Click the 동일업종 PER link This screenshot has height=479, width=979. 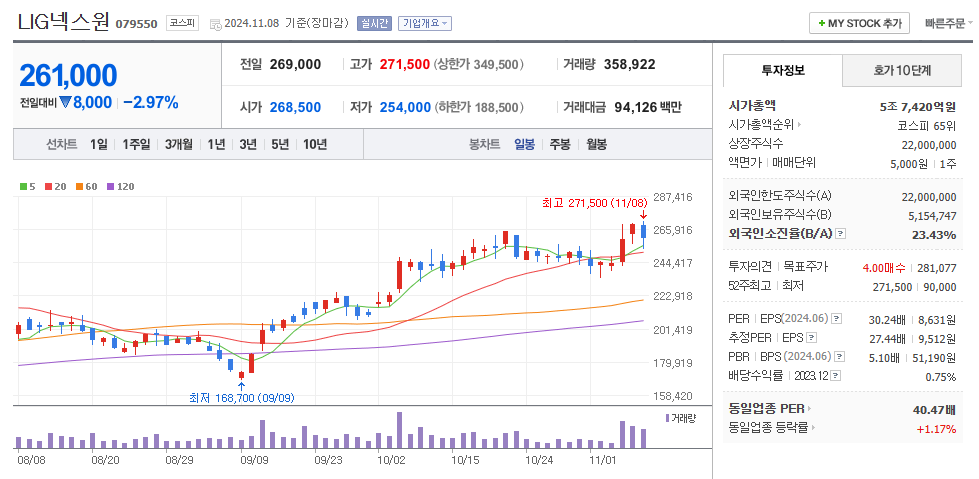766,409
